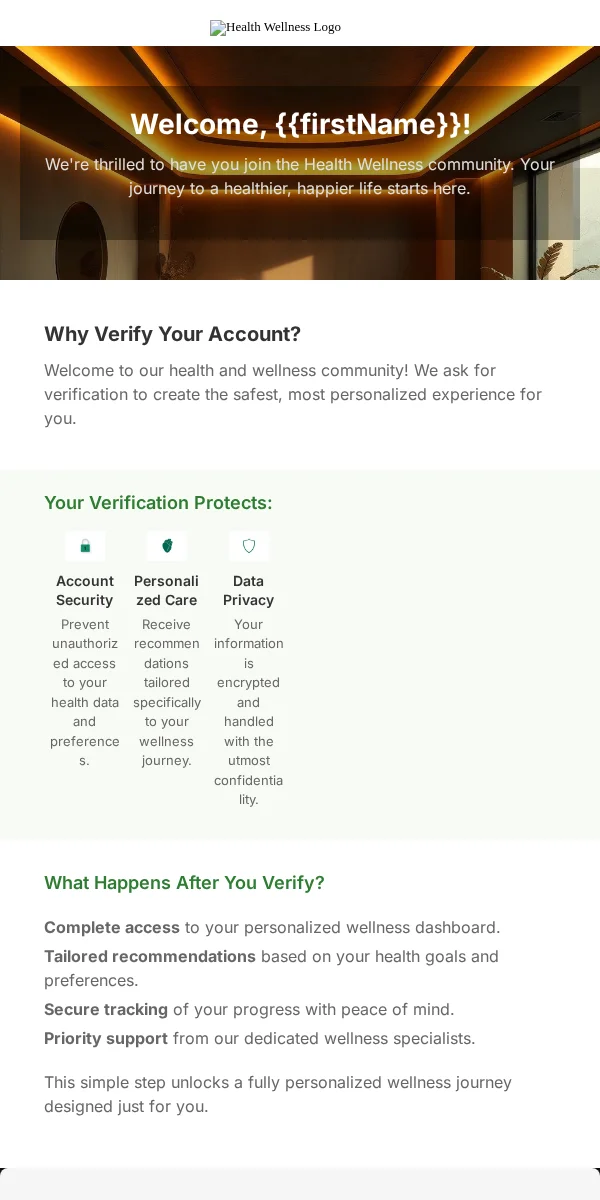Click the What Happens After You Verify? heading
Viewport: 600px width, 1200px height.
tap(184, 883)
